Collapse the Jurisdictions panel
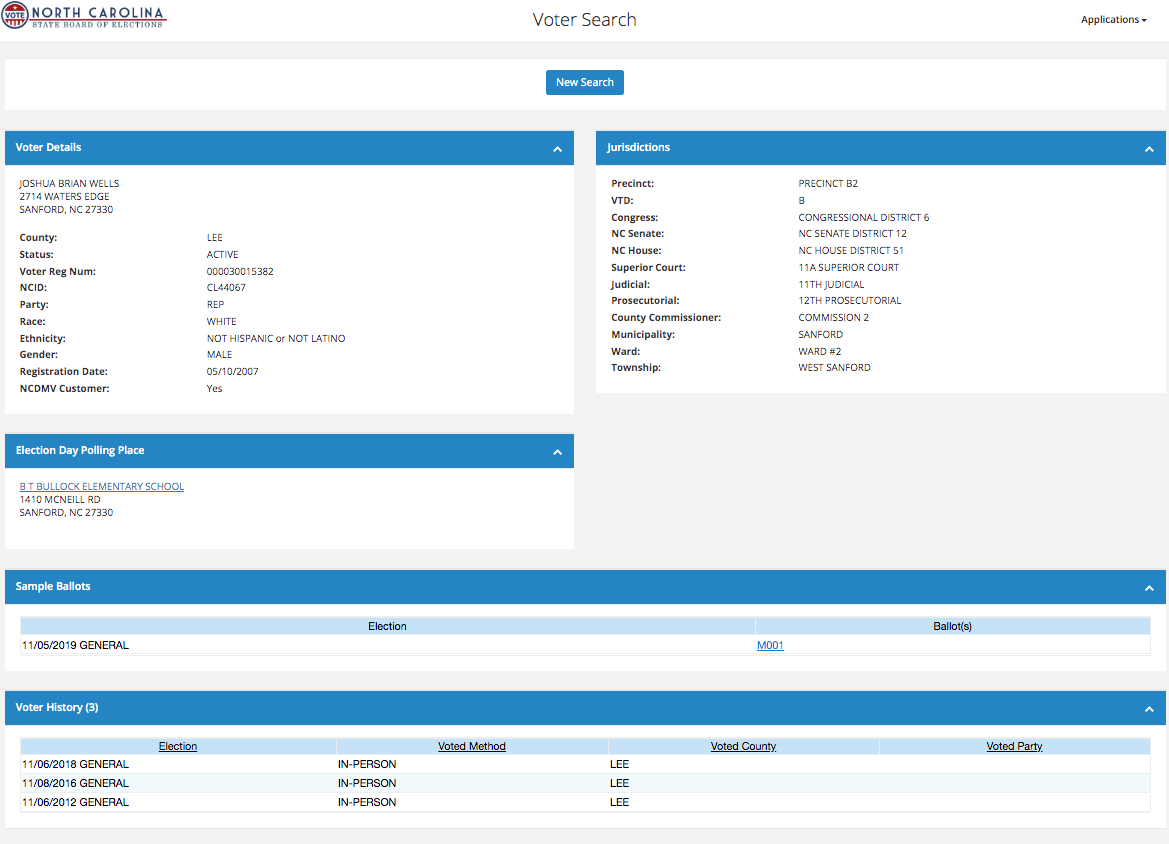The height and width of the screenshot is (844, 1169). (x=1149, y=149)
